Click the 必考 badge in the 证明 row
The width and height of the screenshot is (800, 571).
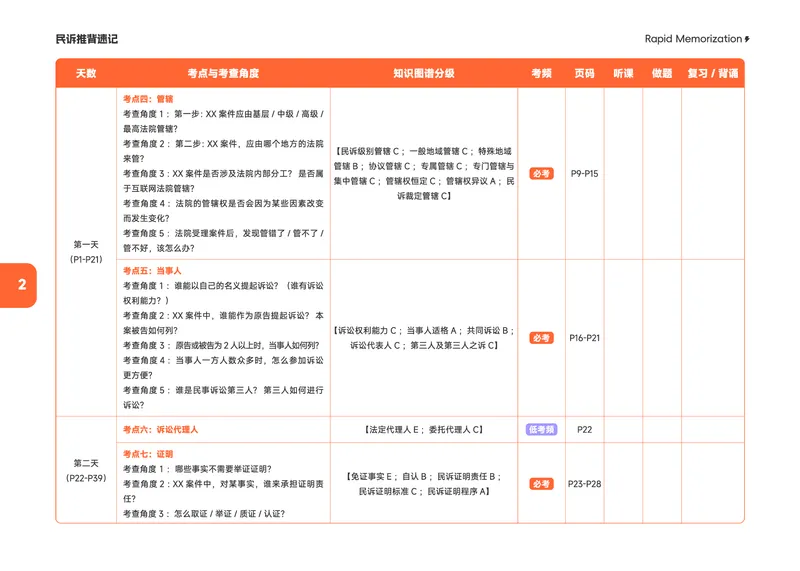pos(541,484)
